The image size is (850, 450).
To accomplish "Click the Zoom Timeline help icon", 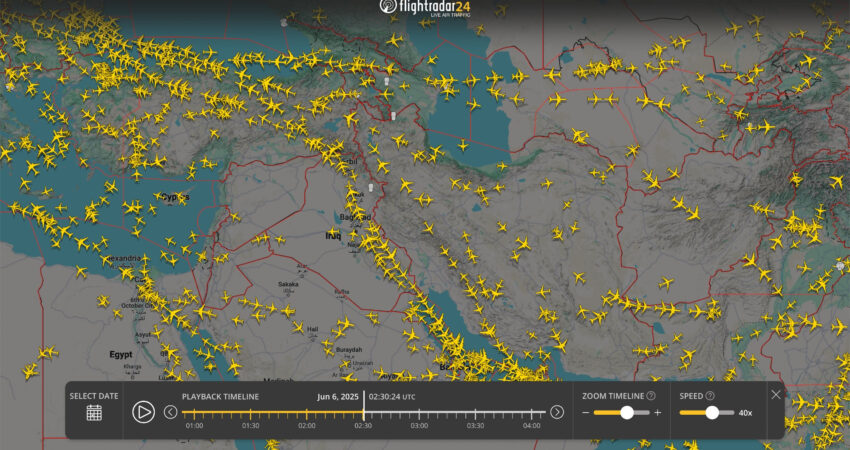I will click(651, 396).
